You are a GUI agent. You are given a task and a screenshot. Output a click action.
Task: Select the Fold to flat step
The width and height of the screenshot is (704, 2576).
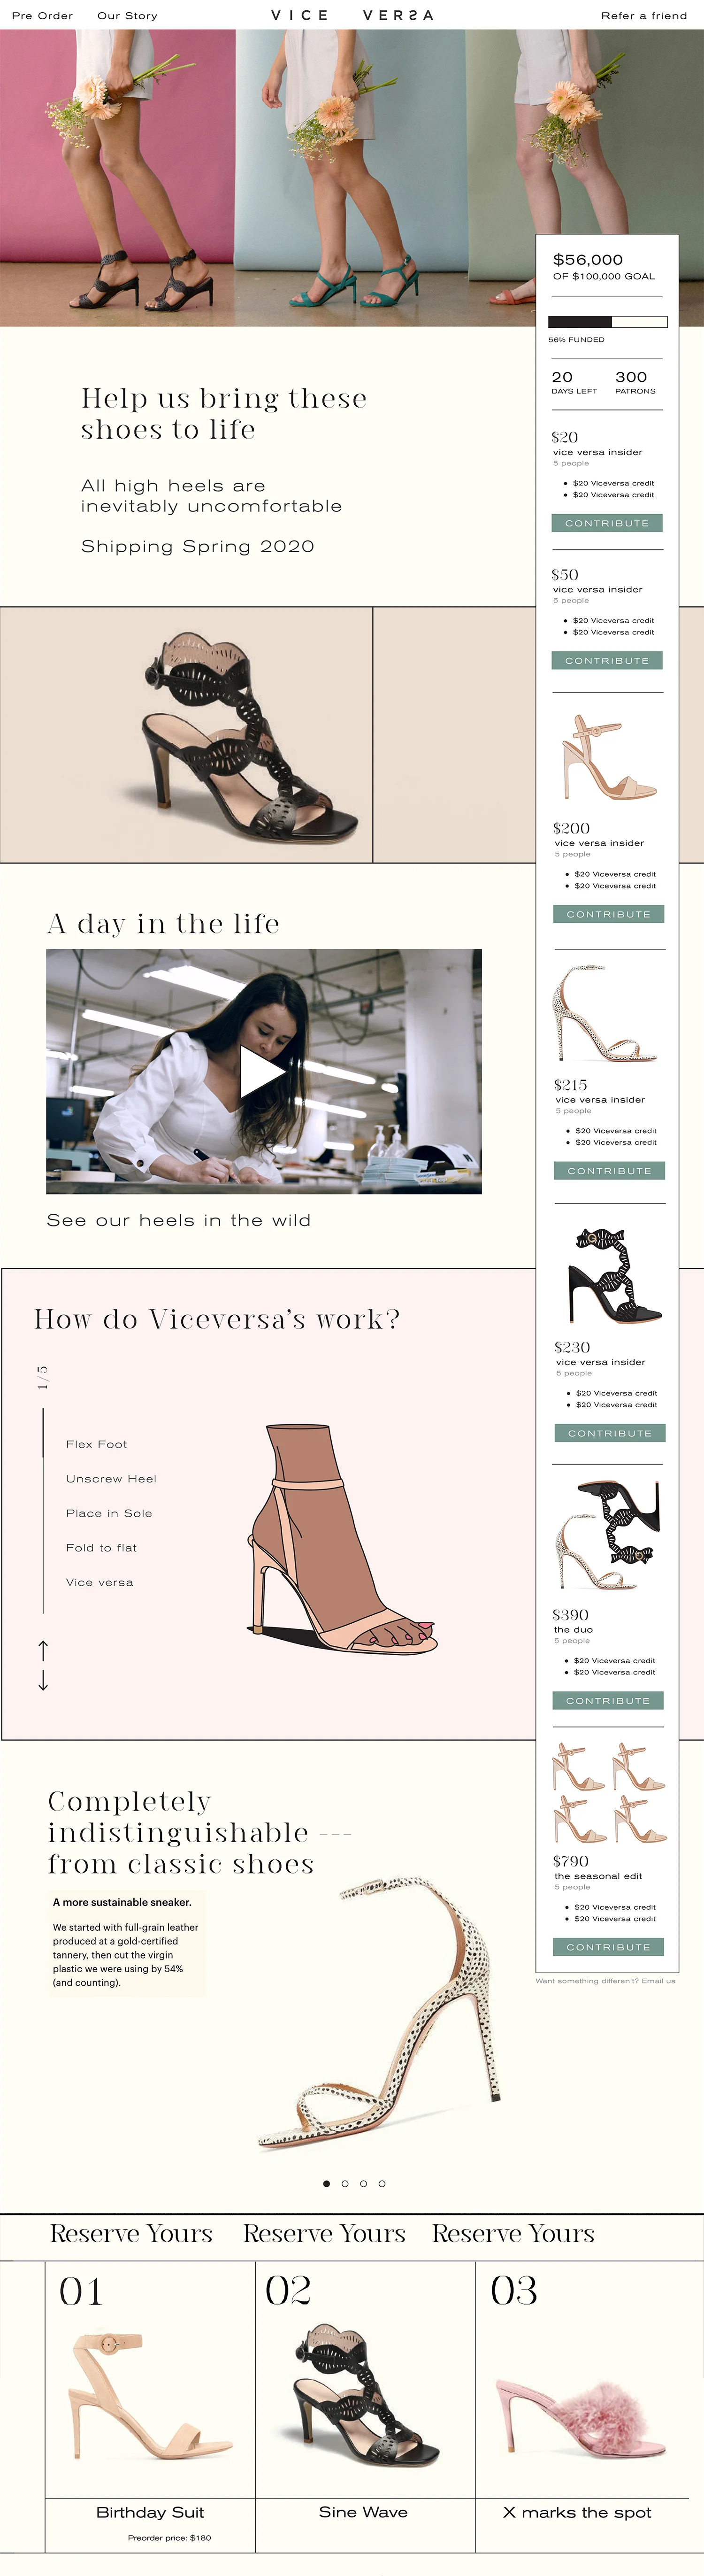101,1547
